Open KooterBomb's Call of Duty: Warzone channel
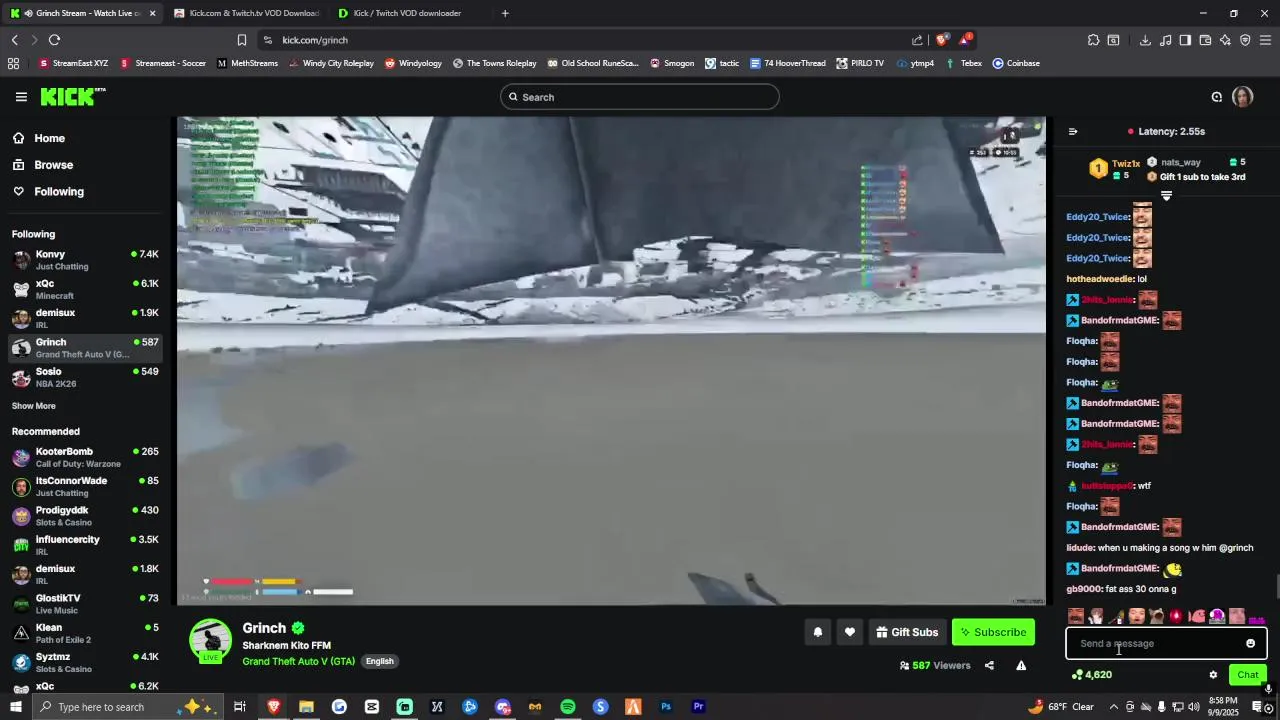 pyautogui.click(x=85, y=457)
